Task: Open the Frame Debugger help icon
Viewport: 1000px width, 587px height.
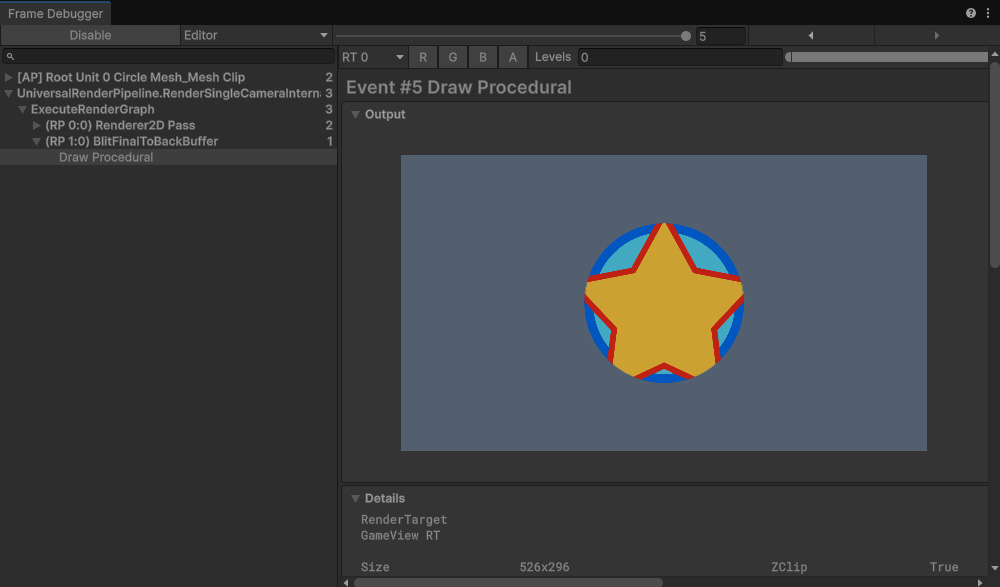Action: tap(970, 13)
